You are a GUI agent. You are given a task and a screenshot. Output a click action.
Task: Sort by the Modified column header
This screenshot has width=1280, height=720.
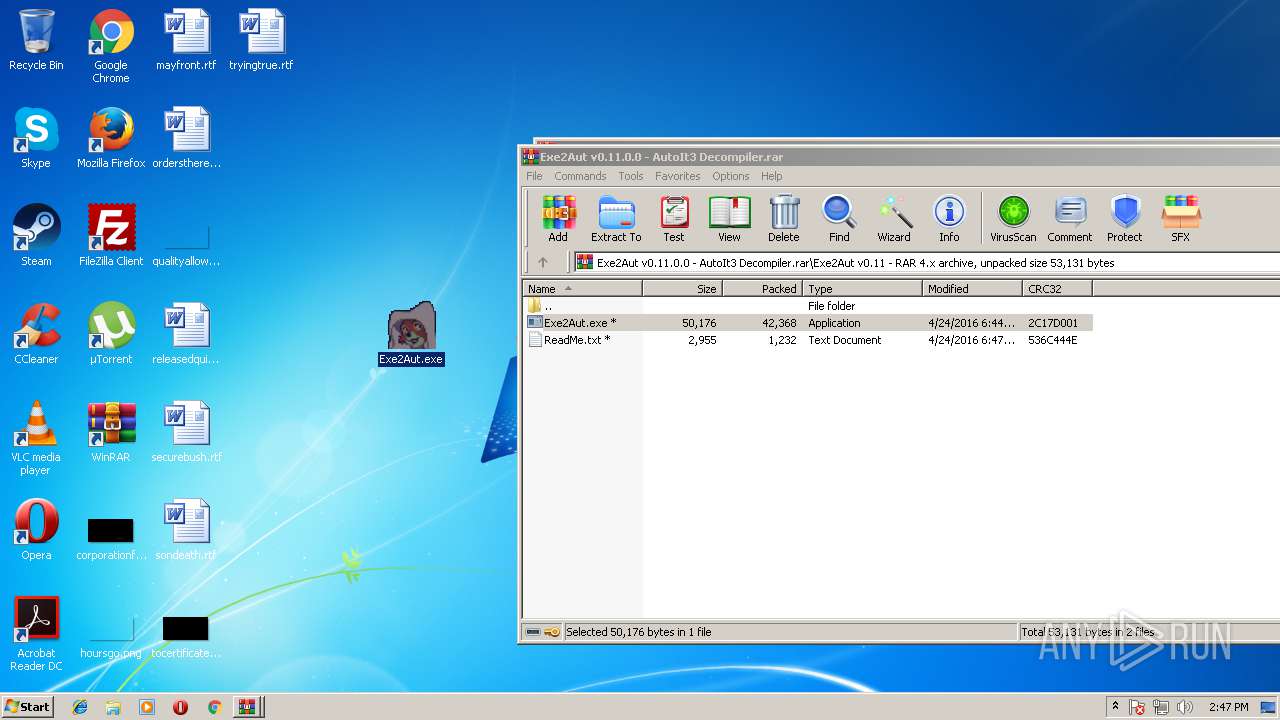pyautogui.click(x=972, y=289)
